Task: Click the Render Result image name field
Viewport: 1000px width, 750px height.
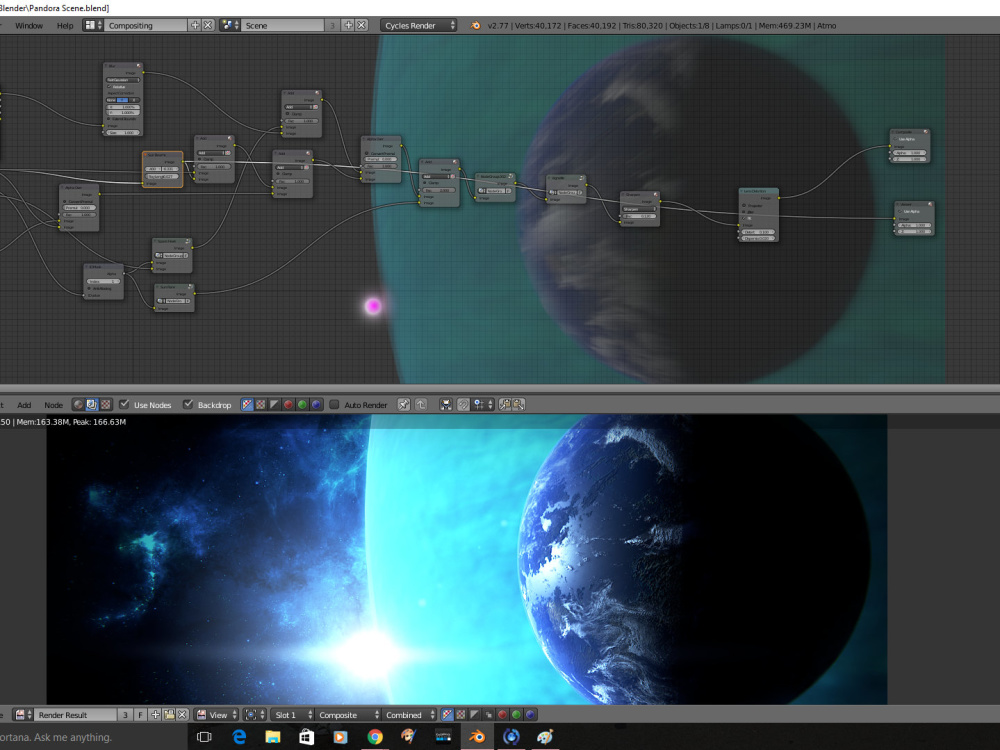Action: tap(75, 715)
